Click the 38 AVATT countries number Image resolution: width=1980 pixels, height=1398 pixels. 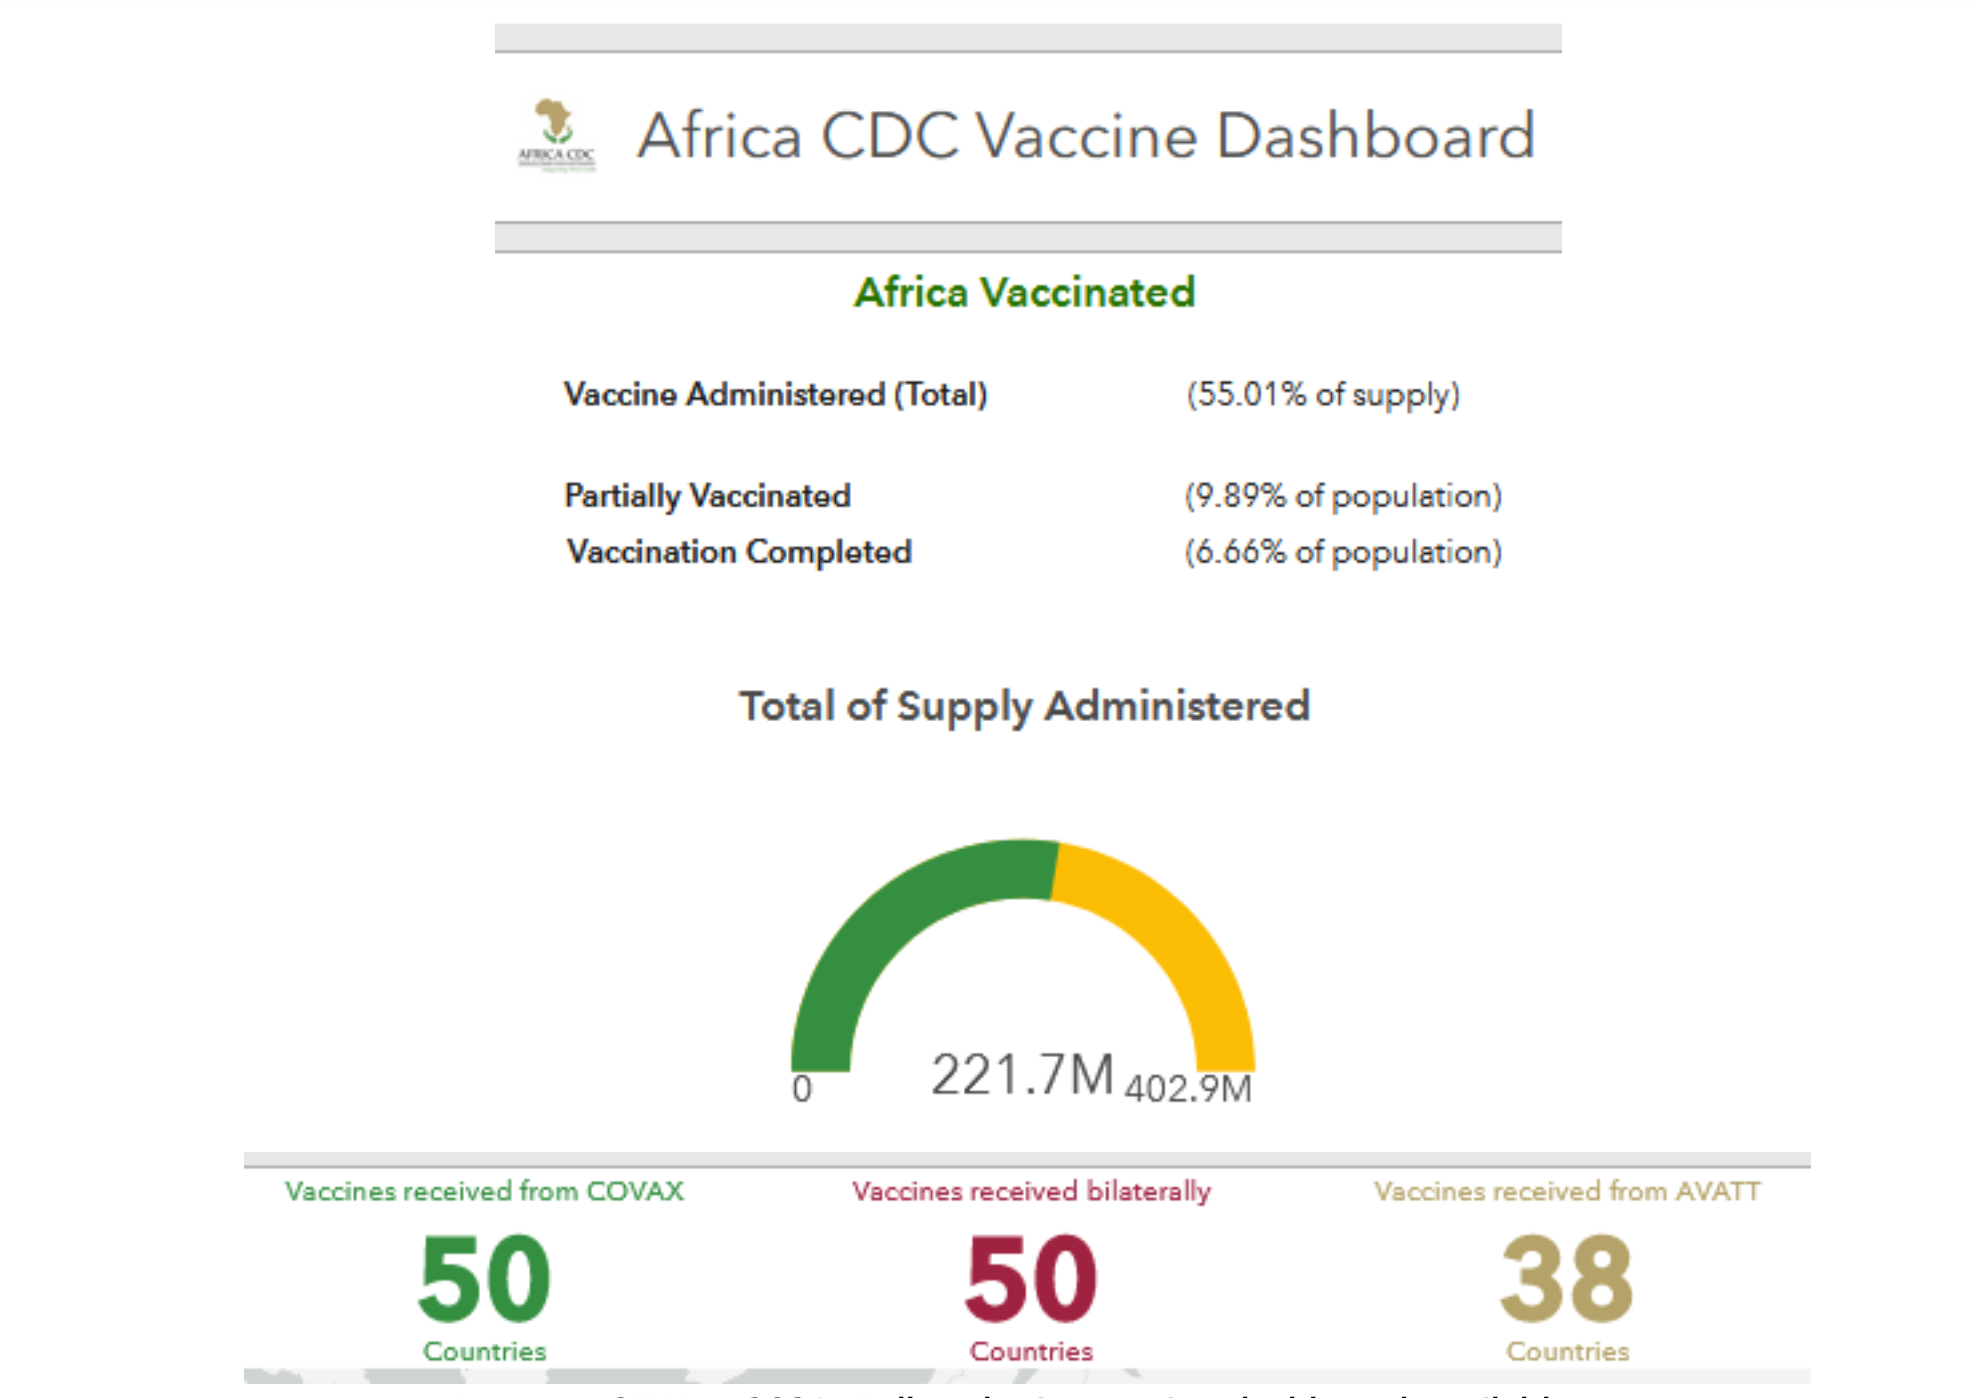1567,1278
